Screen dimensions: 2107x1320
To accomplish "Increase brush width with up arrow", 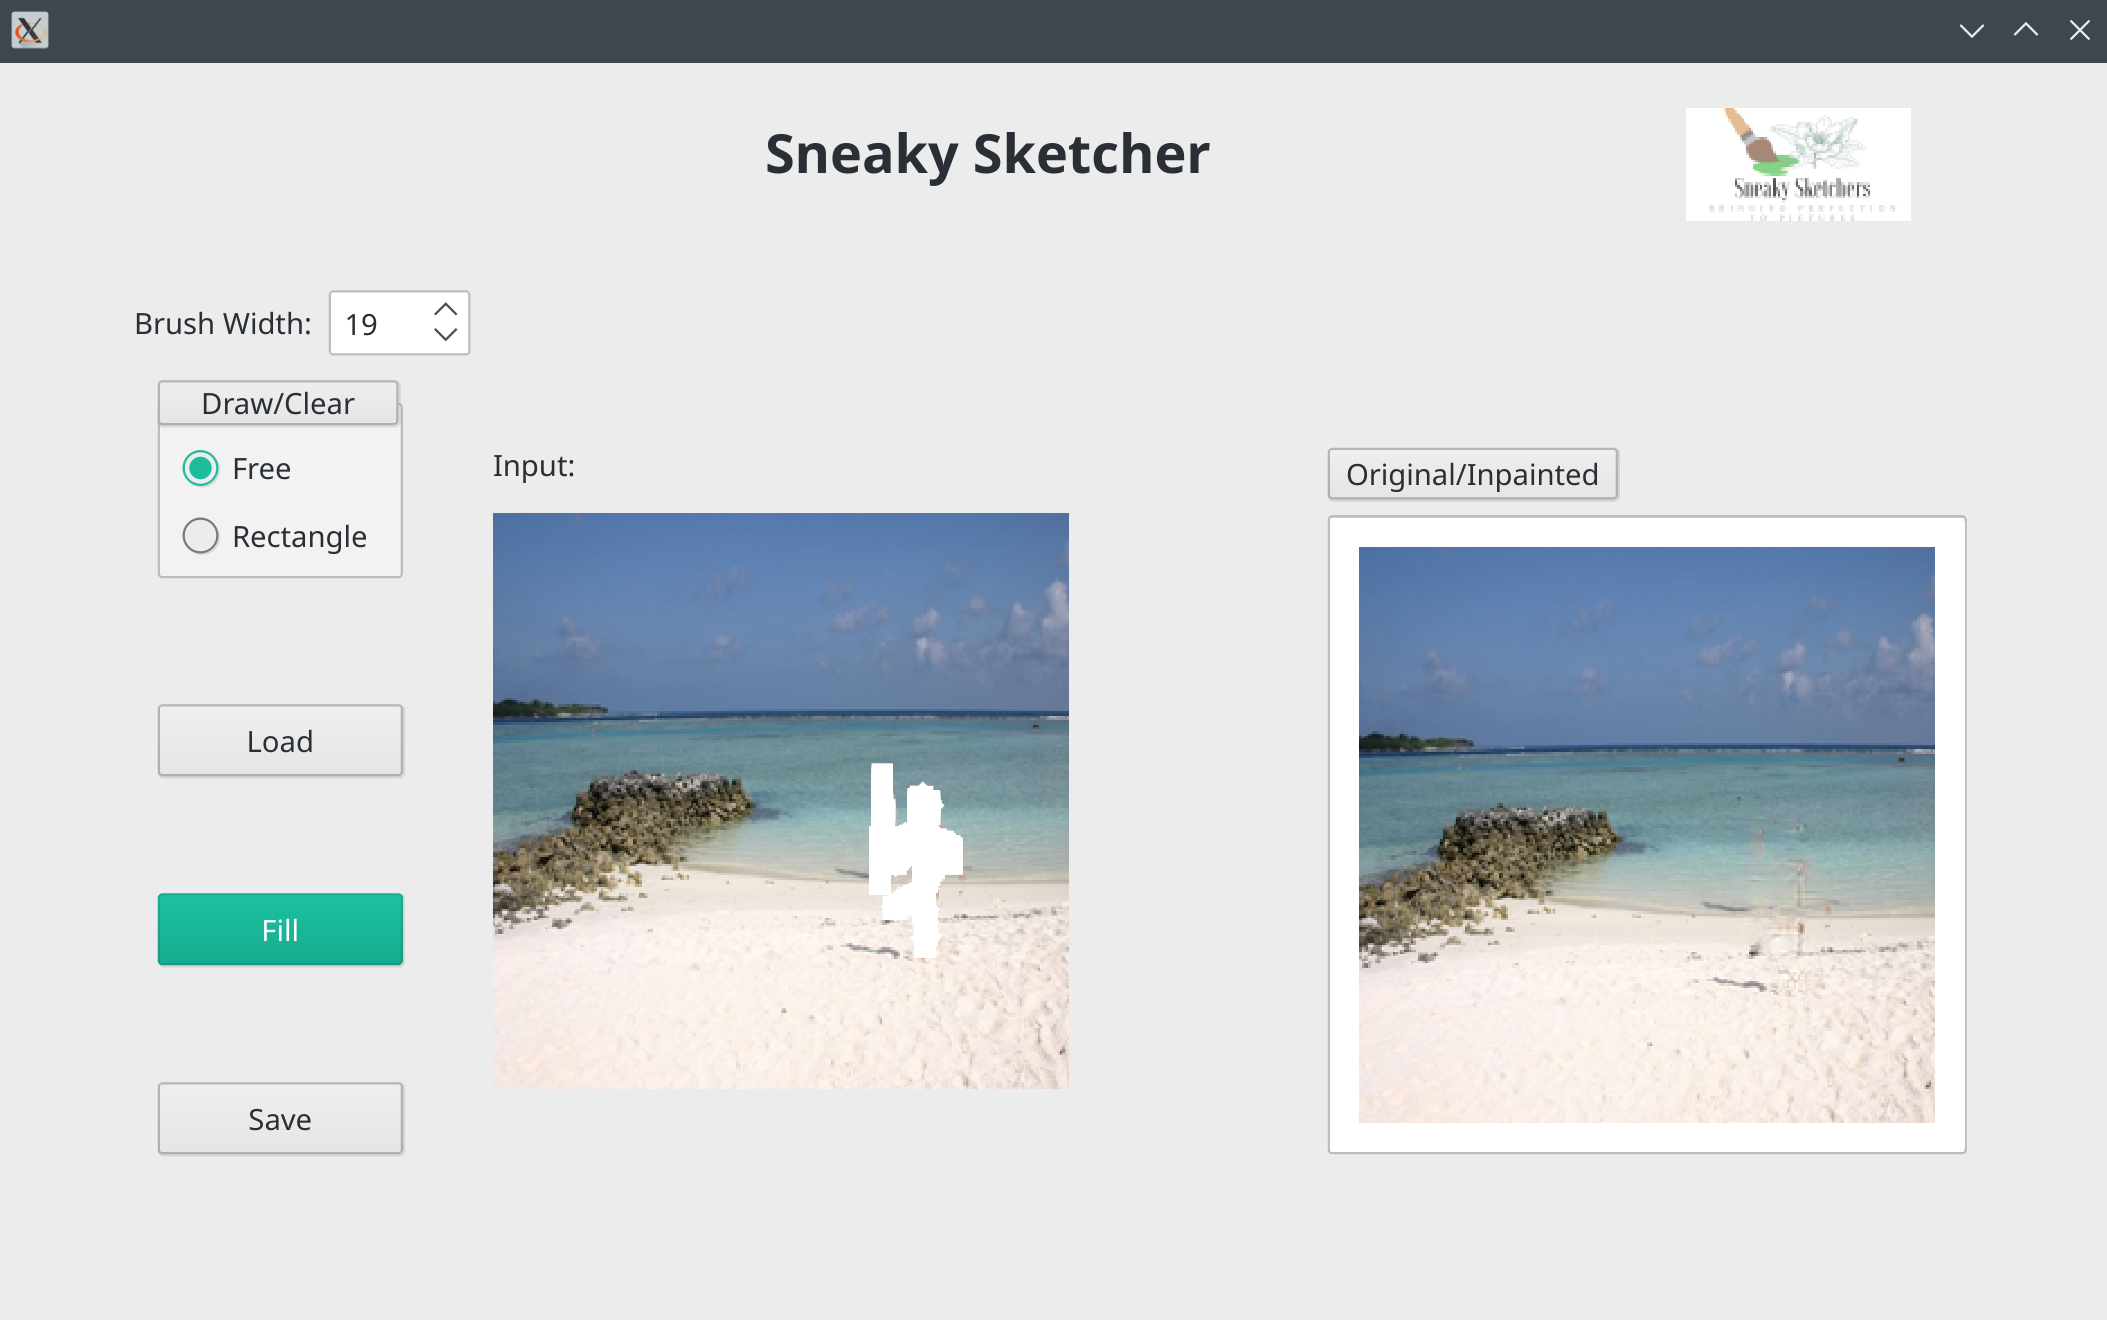I will (x=446, y=309).
